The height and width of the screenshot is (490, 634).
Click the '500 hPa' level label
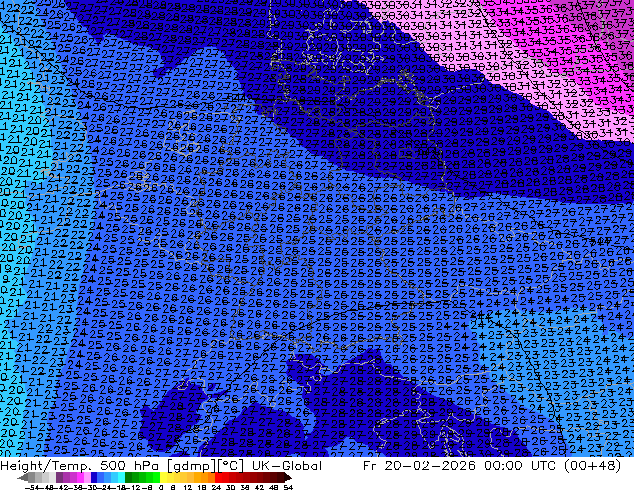tap(130, 466)
